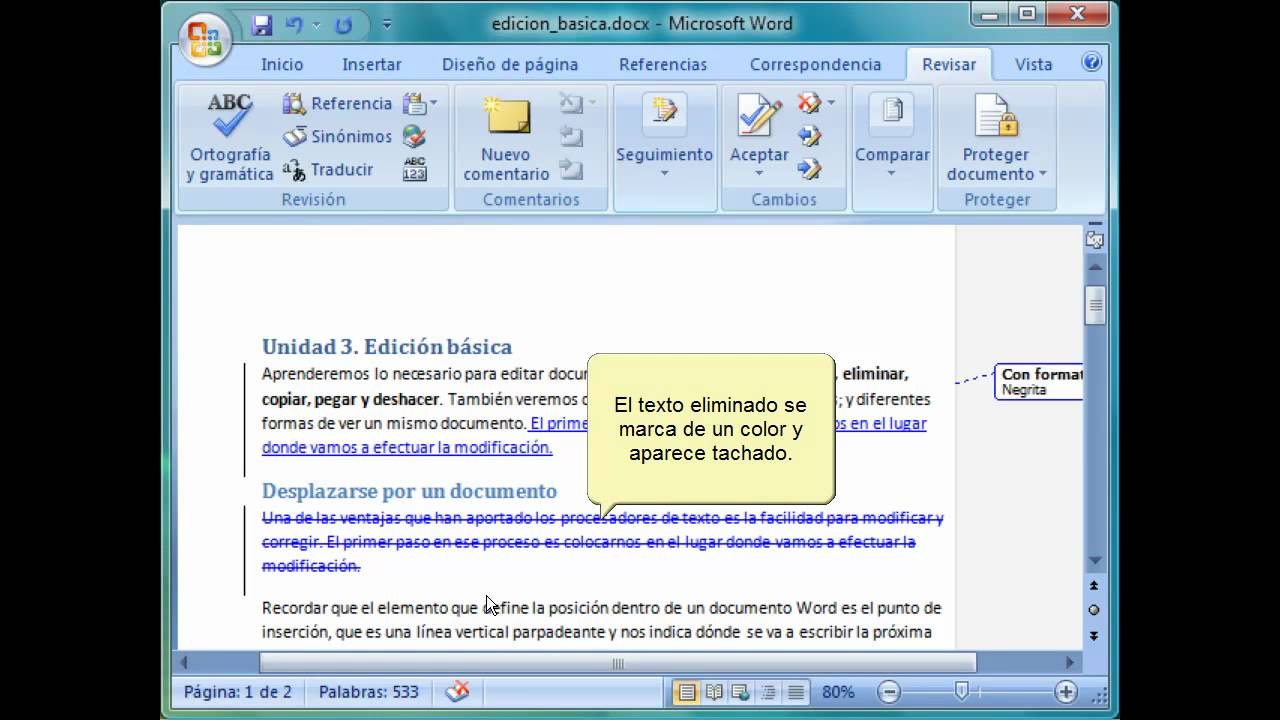Click the Página: 1 de 2 indicator
1280x720 pixels.
pos(238,692)
